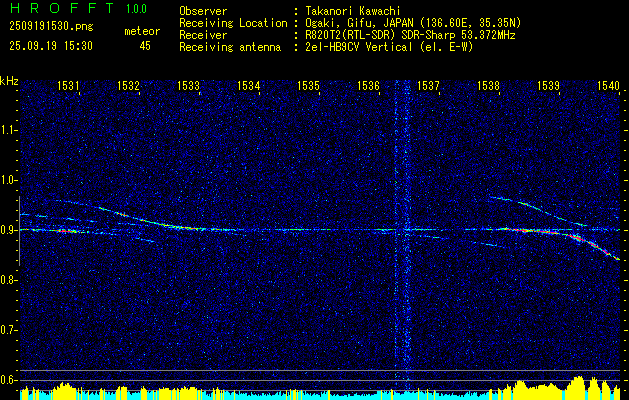Click the 1.0 kHz frequency label

(8, 180)
